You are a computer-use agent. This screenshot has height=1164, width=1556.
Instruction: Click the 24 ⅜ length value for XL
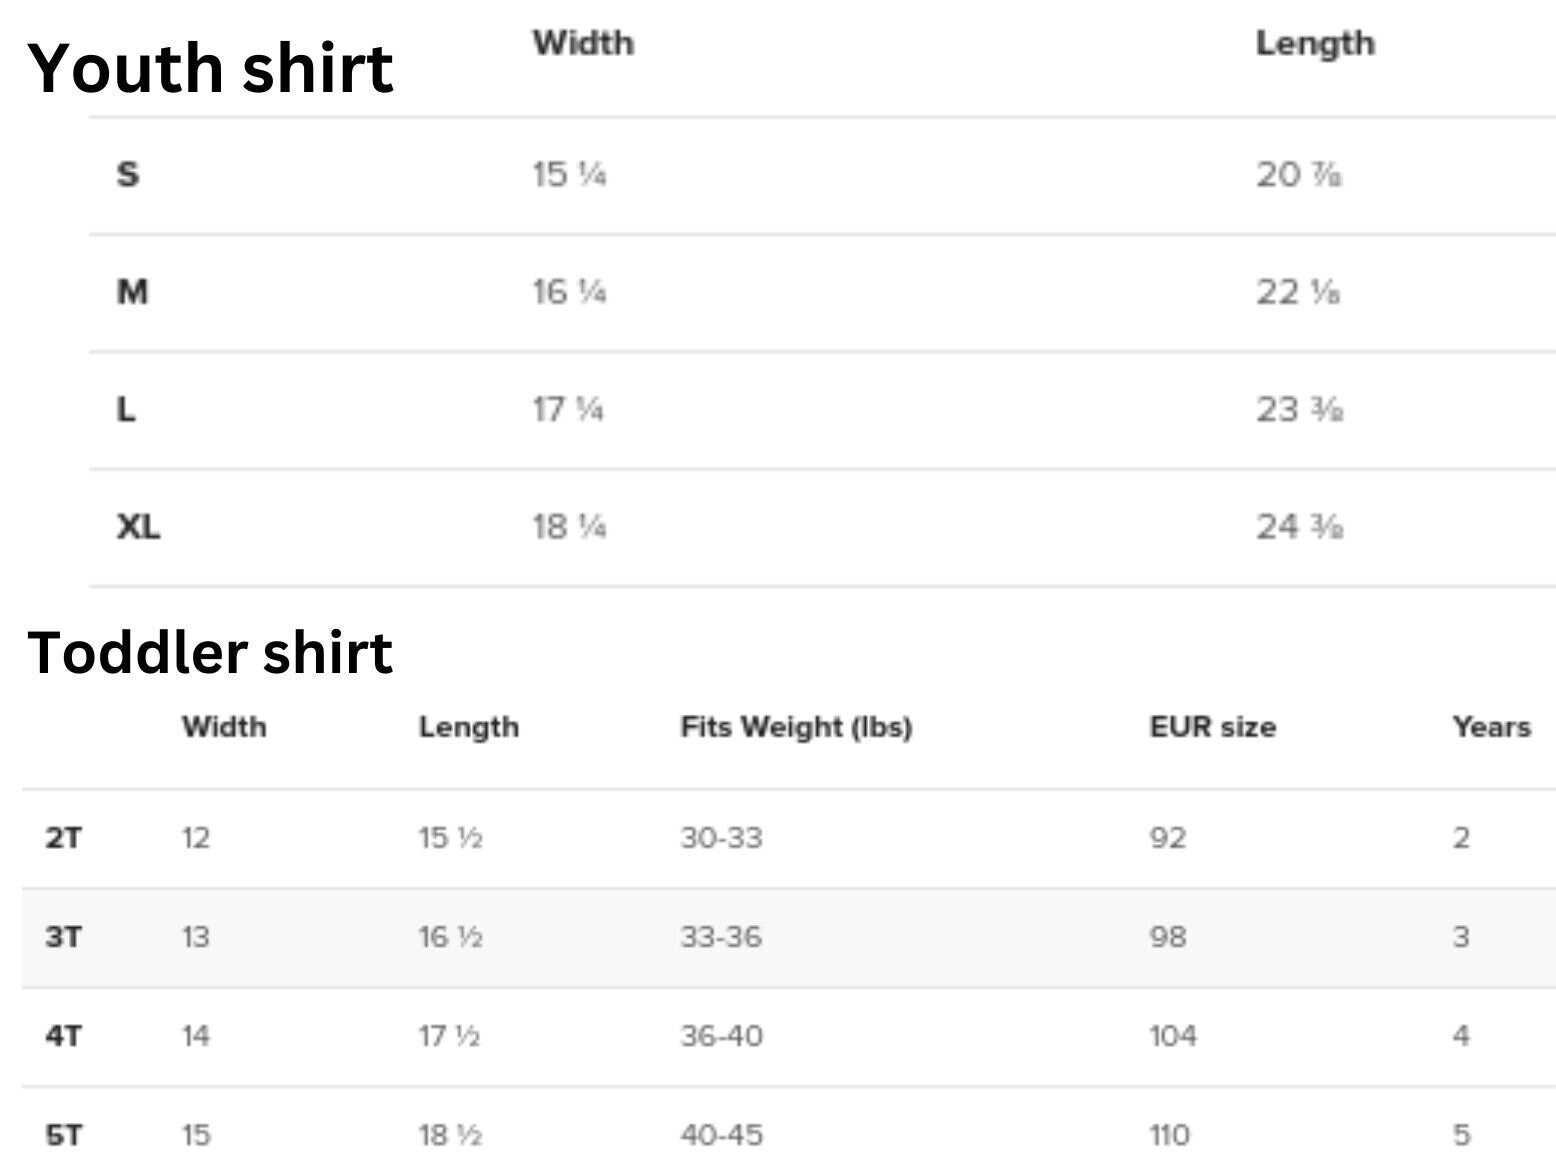coord(1299,526)
